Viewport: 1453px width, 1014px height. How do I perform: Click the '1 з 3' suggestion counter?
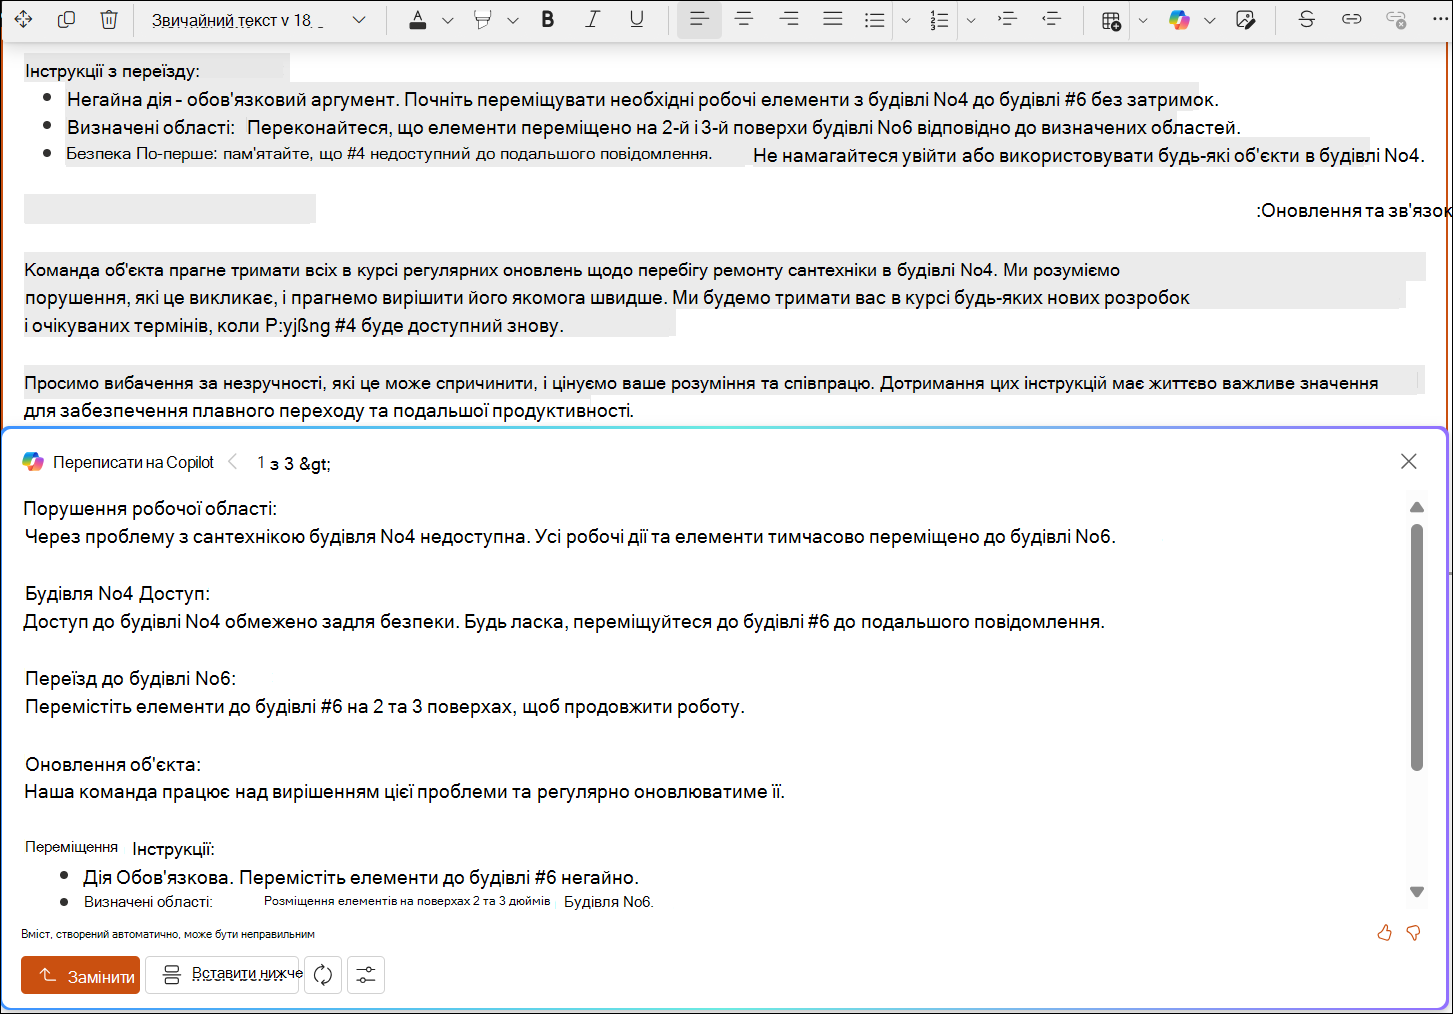point(275,463)
